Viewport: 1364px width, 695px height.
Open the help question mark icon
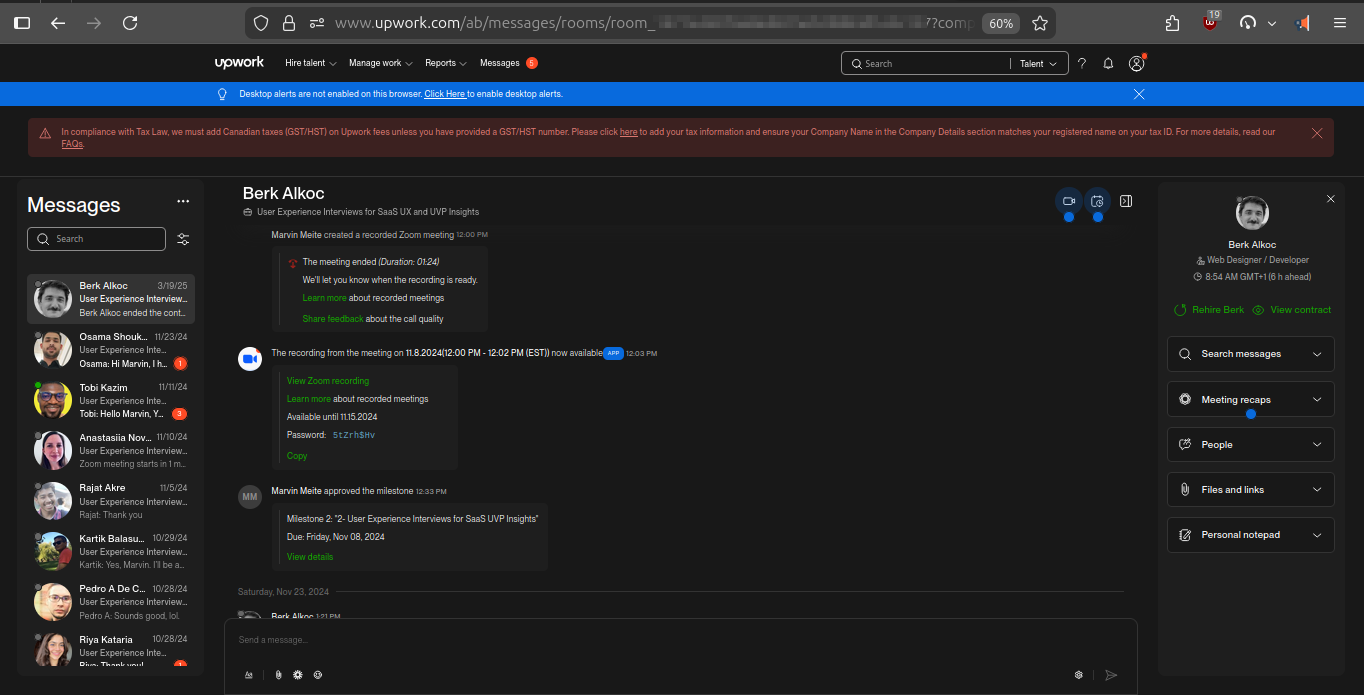1081,64
